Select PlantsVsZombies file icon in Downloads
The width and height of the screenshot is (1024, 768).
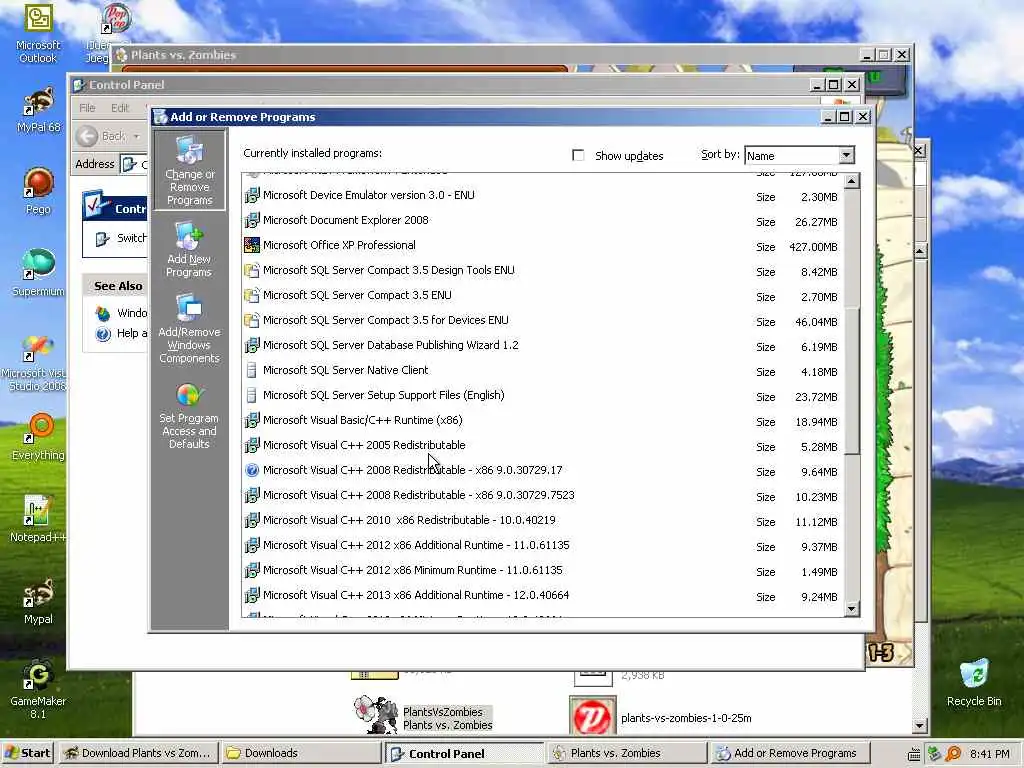click(x=376, y=715)
